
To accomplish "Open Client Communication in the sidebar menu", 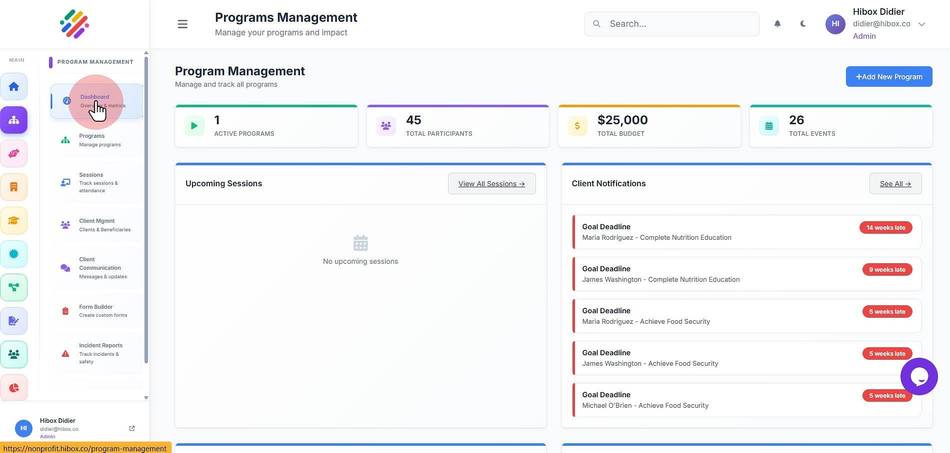I will [97, 268].
